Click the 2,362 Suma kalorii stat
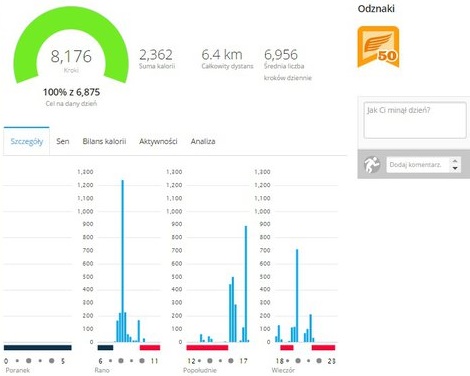 [157, 59]
